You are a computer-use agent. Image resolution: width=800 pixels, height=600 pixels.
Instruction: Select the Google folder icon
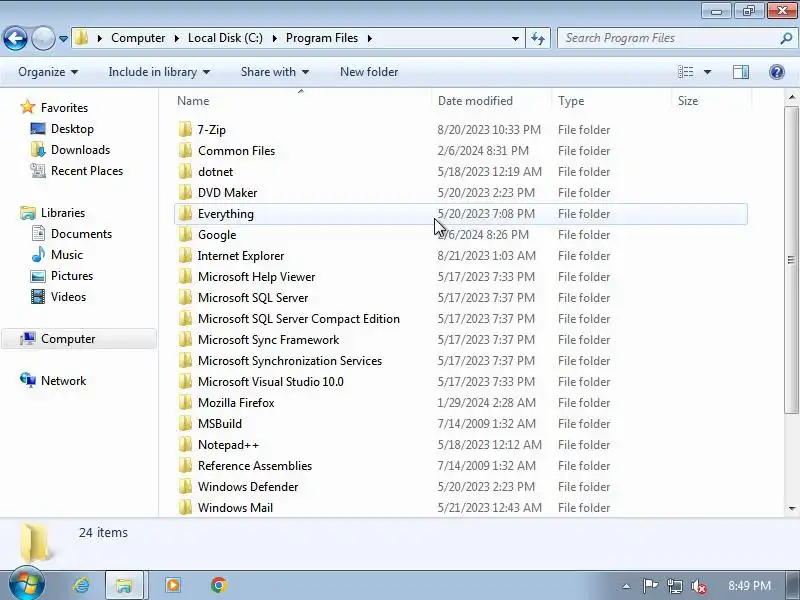point(185,235)
